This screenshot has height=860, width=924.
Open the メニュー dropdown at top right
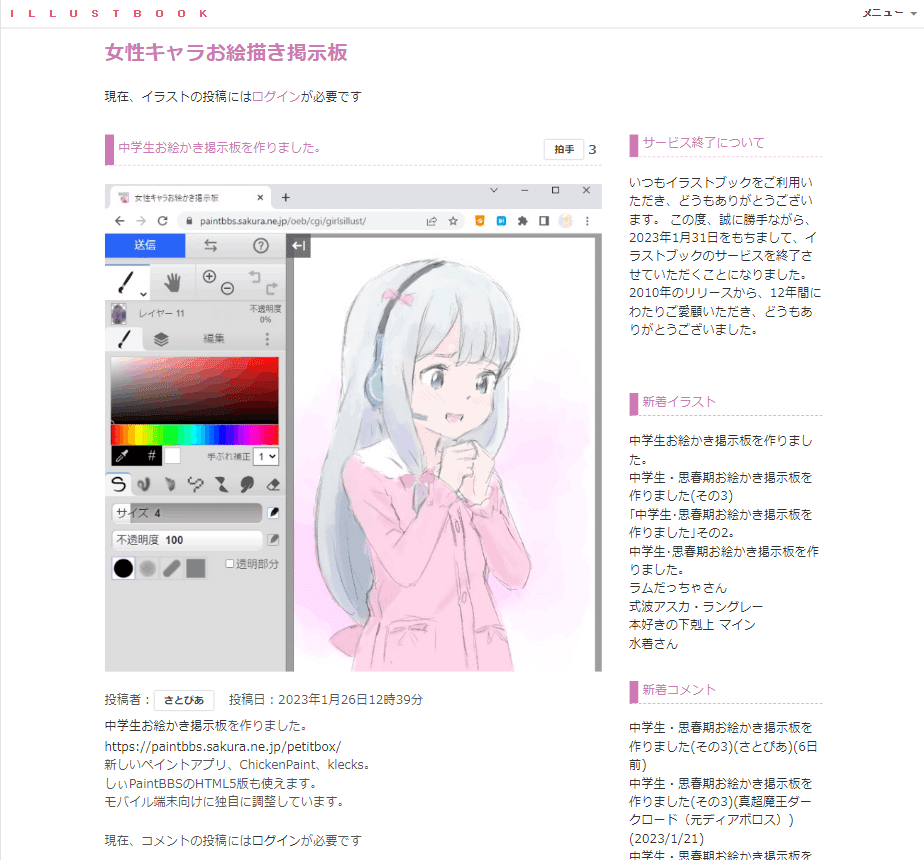[x=890, y=13]
